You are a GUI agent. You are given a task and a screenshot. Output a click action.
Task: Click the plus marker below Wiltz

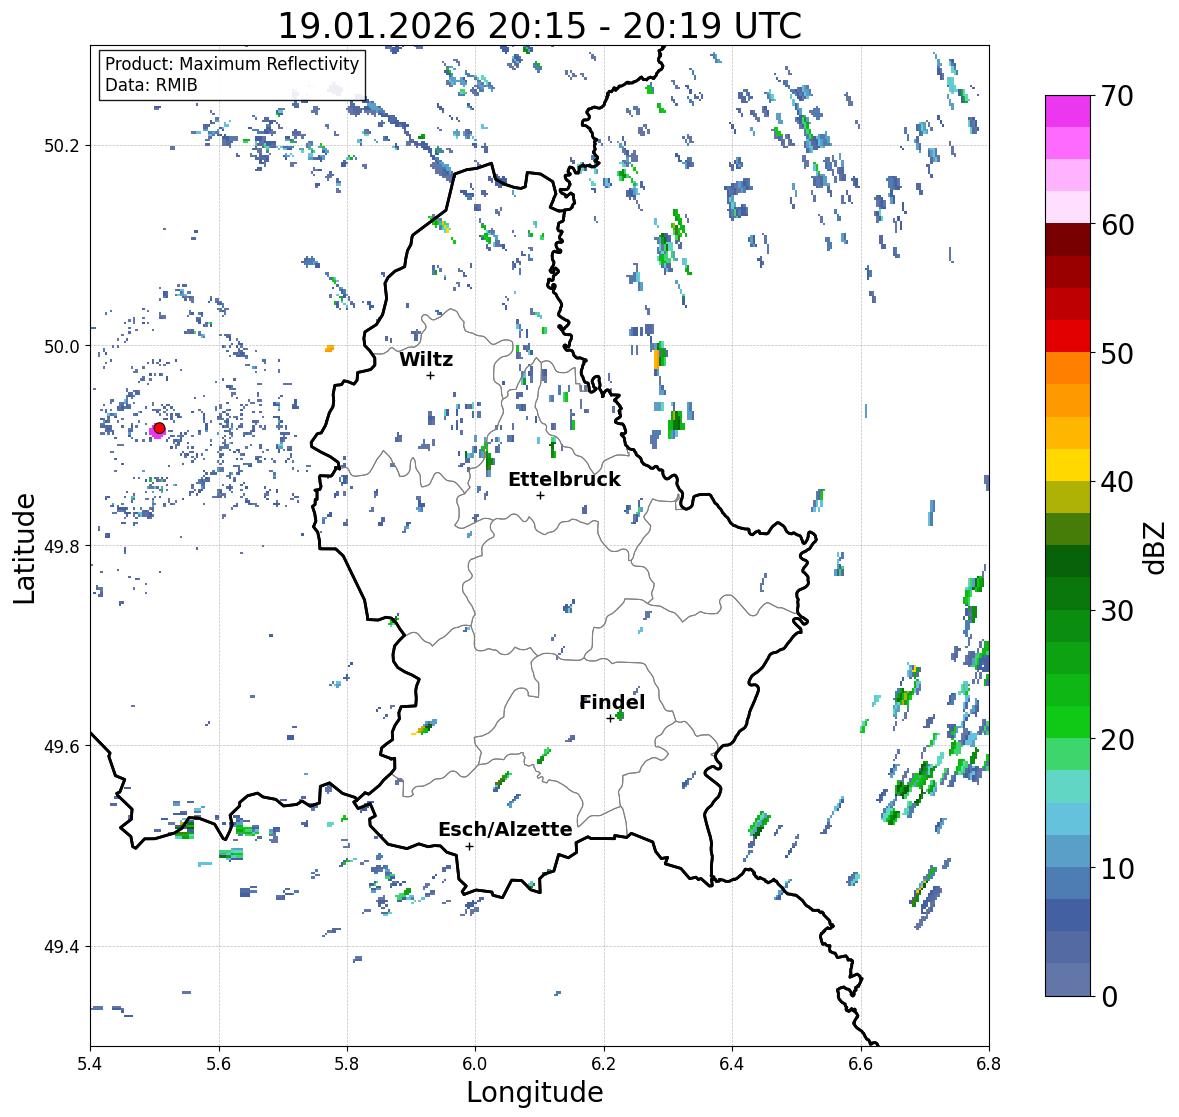[430, 375]
